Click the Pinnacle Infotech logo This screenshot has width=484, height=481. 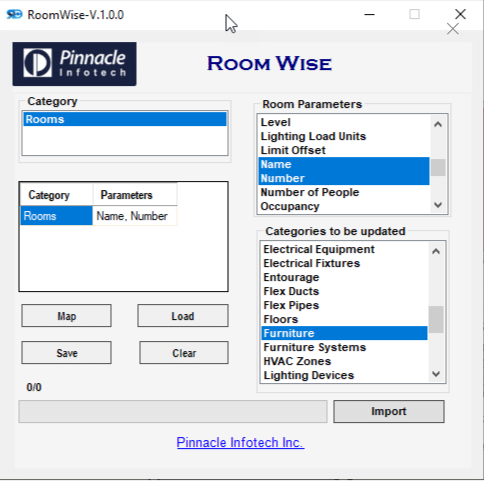click(74, 64)
